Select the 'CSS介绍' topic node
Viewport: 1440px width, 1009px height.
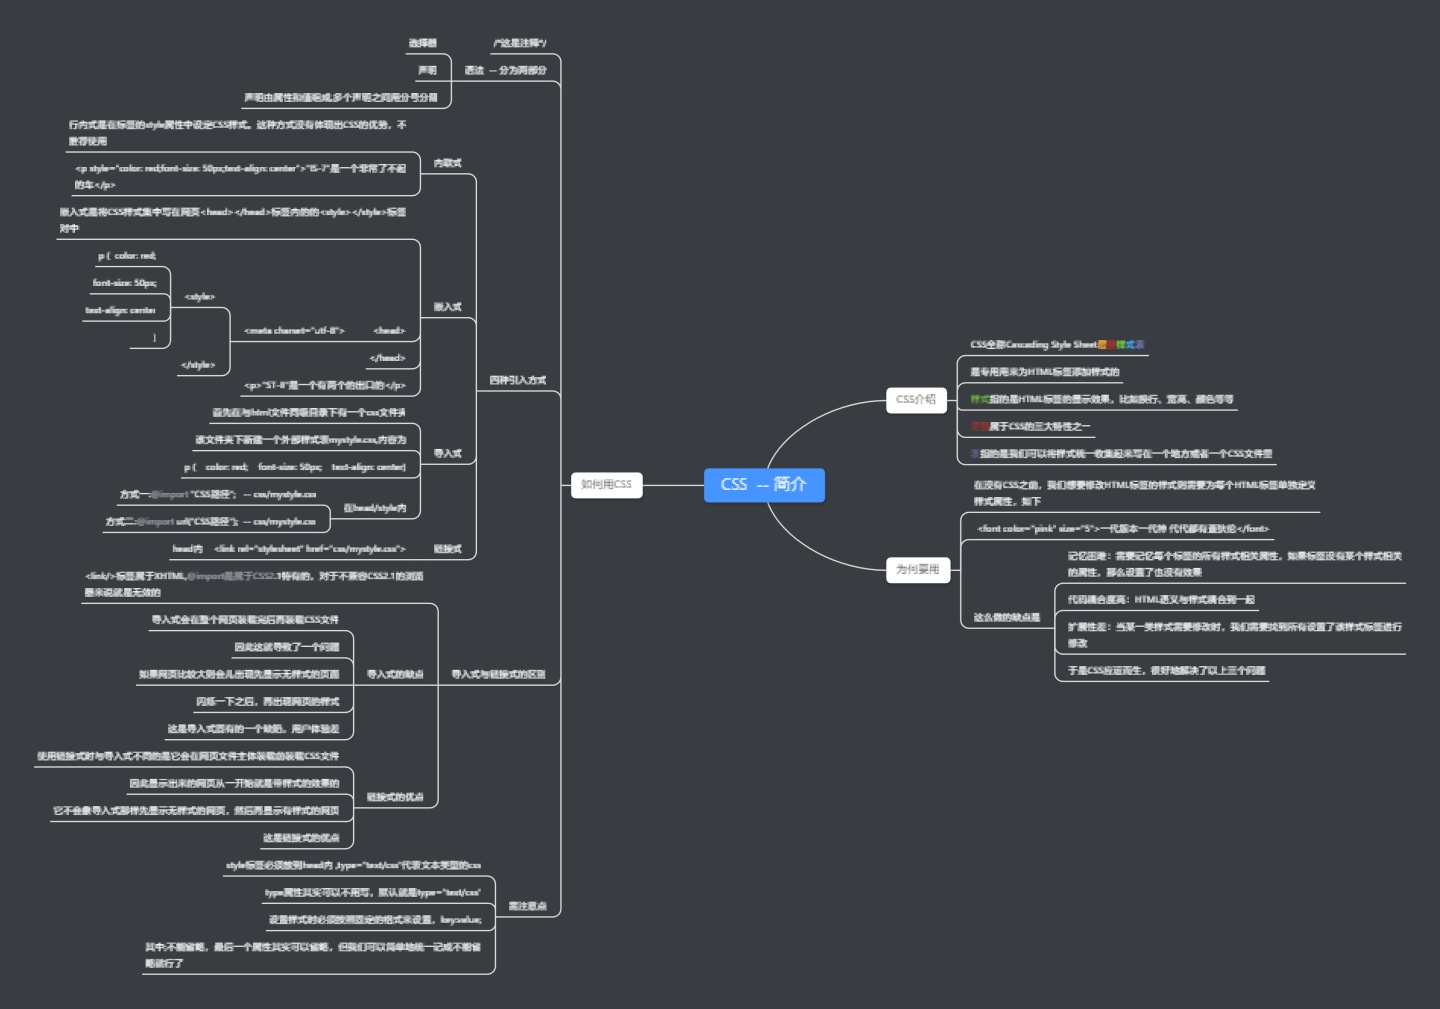pyautogui.click(x=916, y=399)
